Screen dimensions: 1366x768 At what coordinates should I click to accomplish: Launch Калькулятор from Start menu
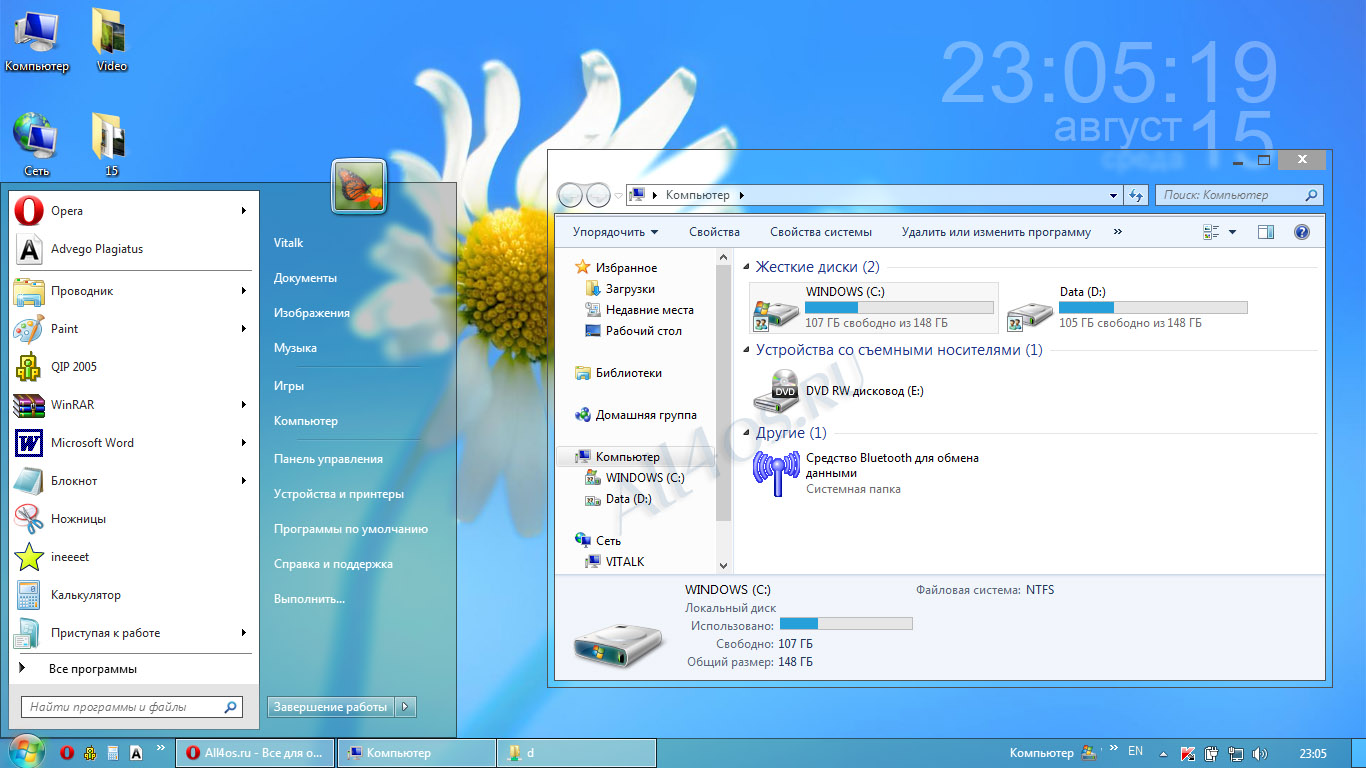(x=134, y=595)
